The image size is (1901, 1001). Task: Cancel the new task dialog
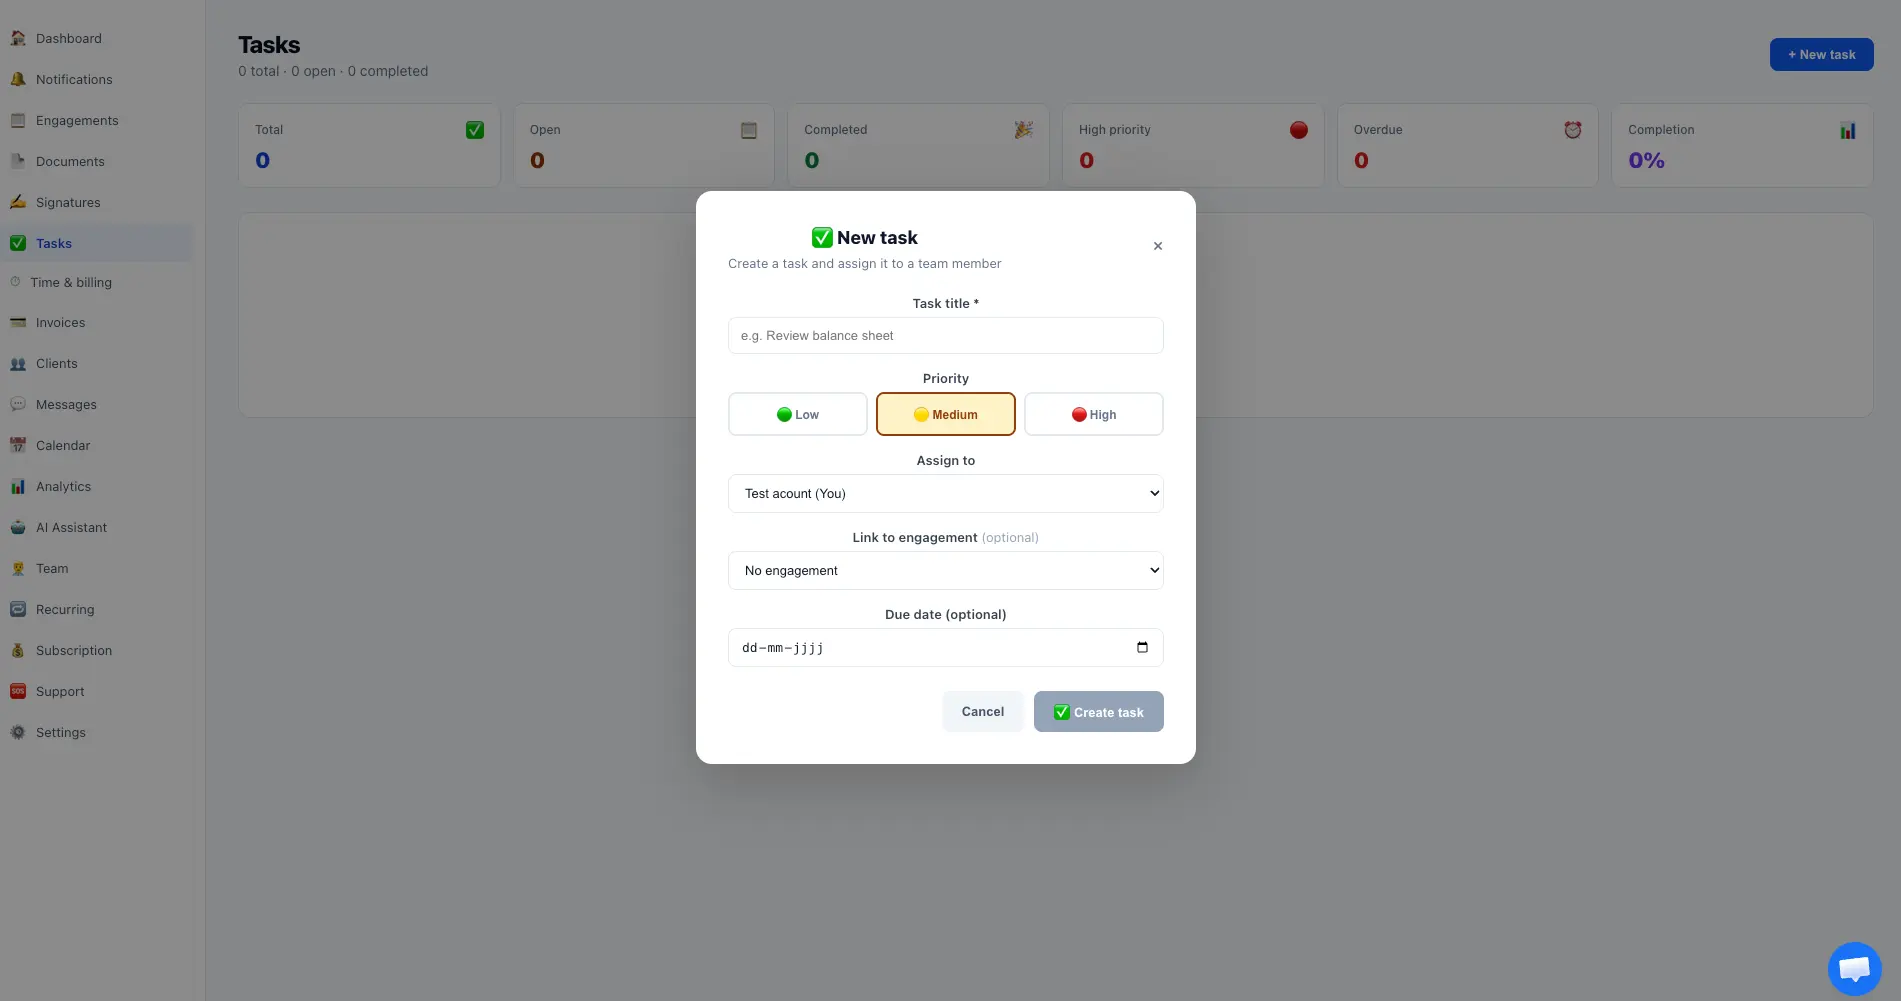(x=981, y=711)
